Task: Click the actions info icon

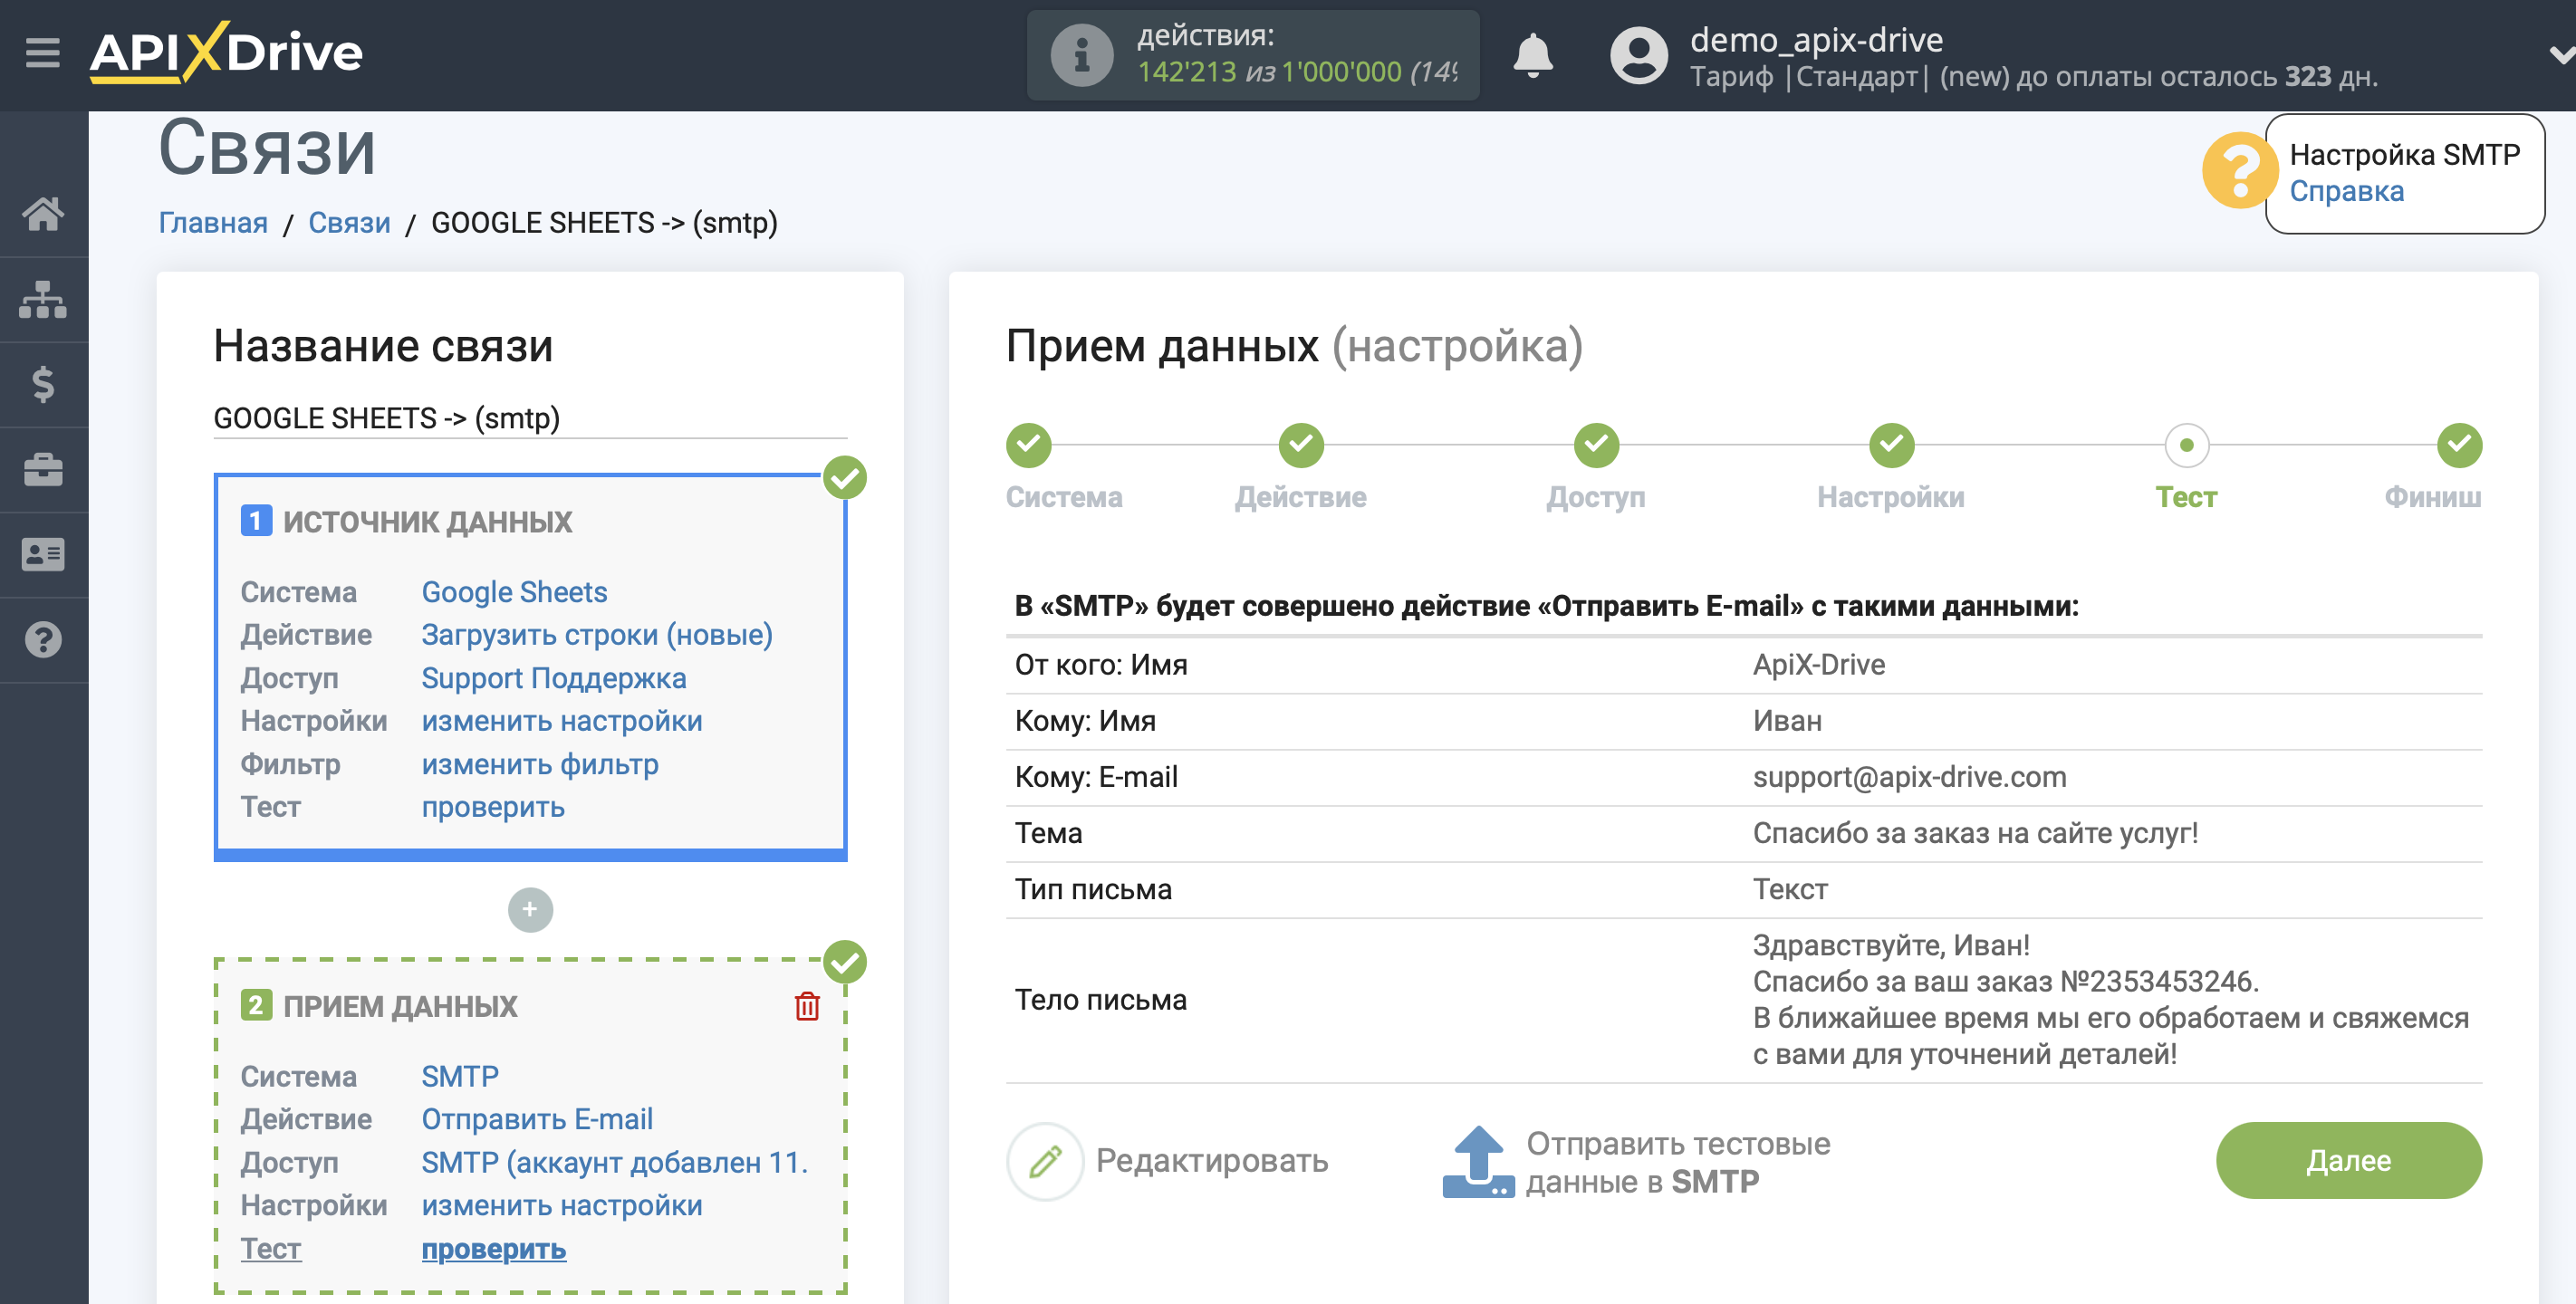Action: (x=1082, y=55)
